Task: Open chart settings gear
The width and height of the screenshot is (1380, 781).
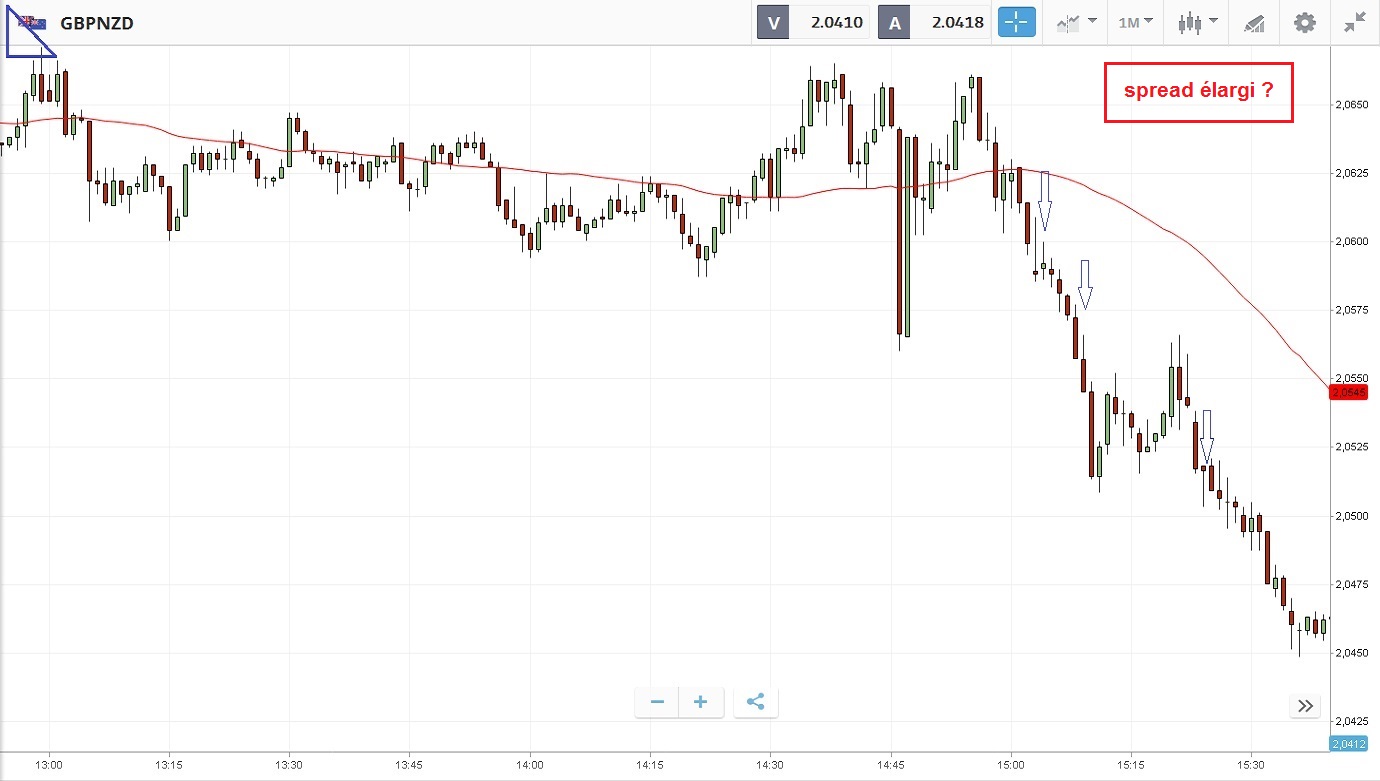Action: click(x=1304, y=22)
